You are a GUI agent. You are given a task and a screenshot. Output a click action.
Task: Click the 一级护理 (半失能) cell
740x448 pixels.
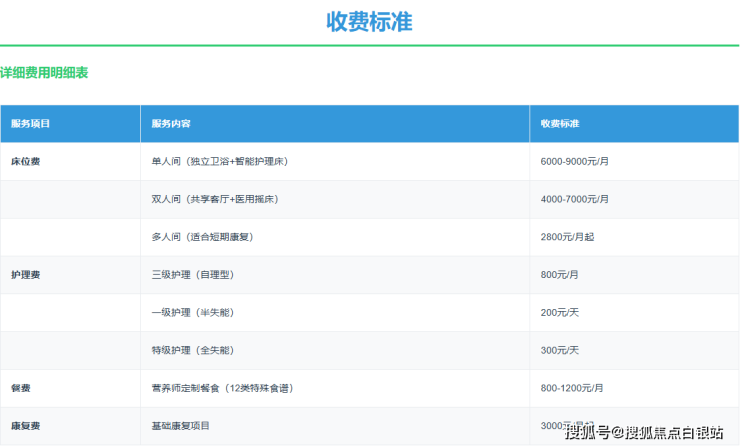(x=192, y=312)
